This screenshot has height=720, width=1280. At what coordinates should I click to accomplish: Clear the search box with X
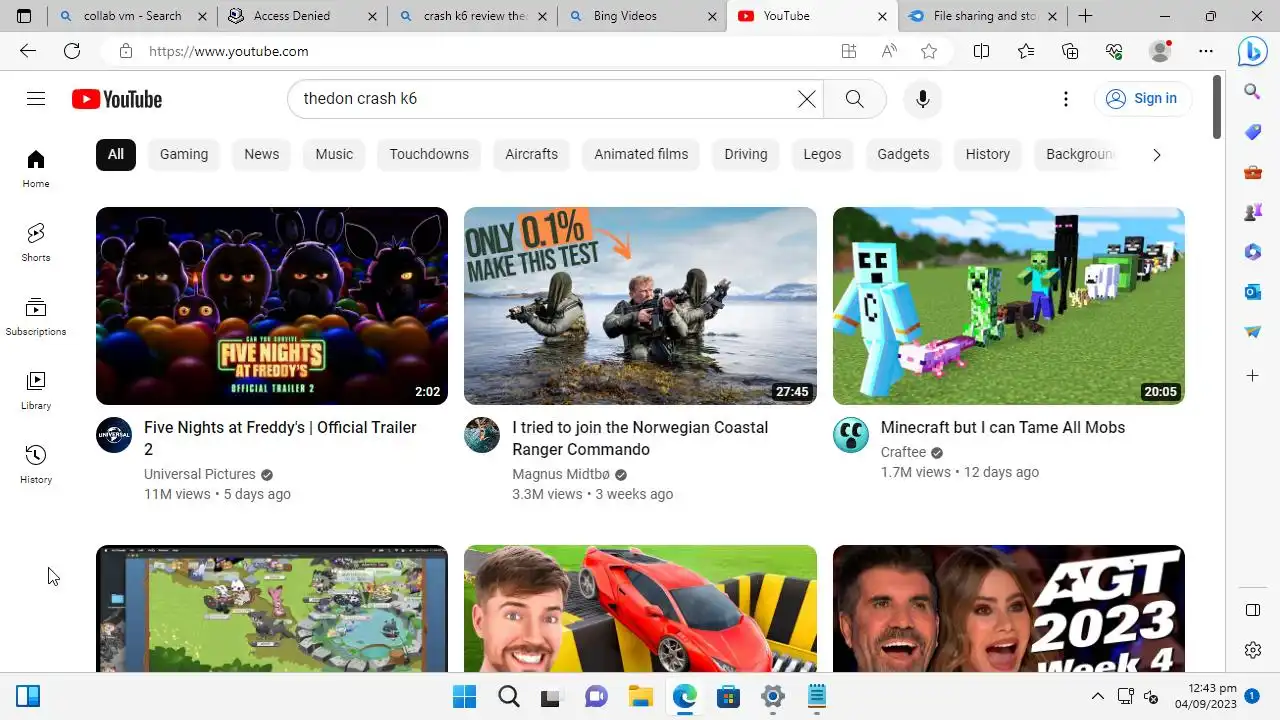tap(806, 99)
